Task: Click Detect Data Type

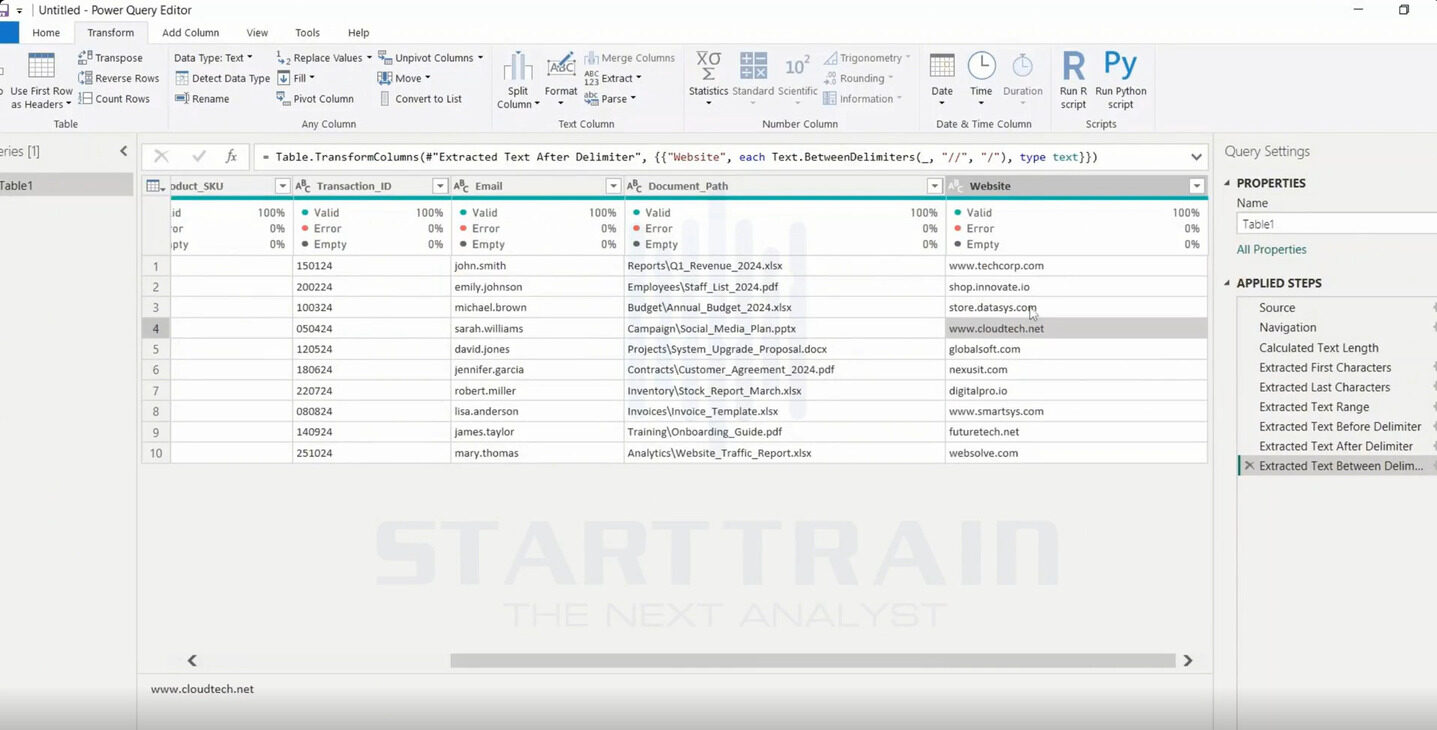Action: tap(222, 78)
